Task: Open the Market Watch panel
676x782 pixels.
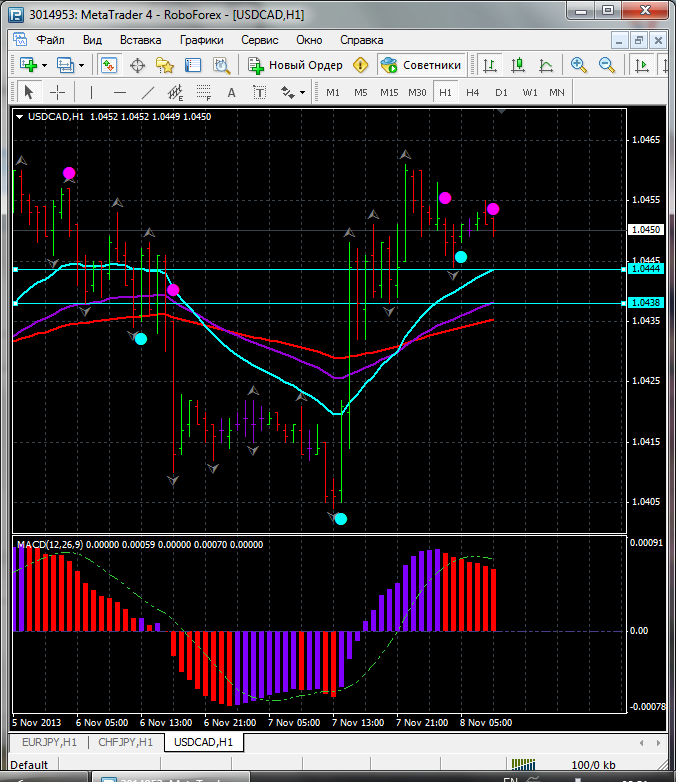Action: pos(109,65)
